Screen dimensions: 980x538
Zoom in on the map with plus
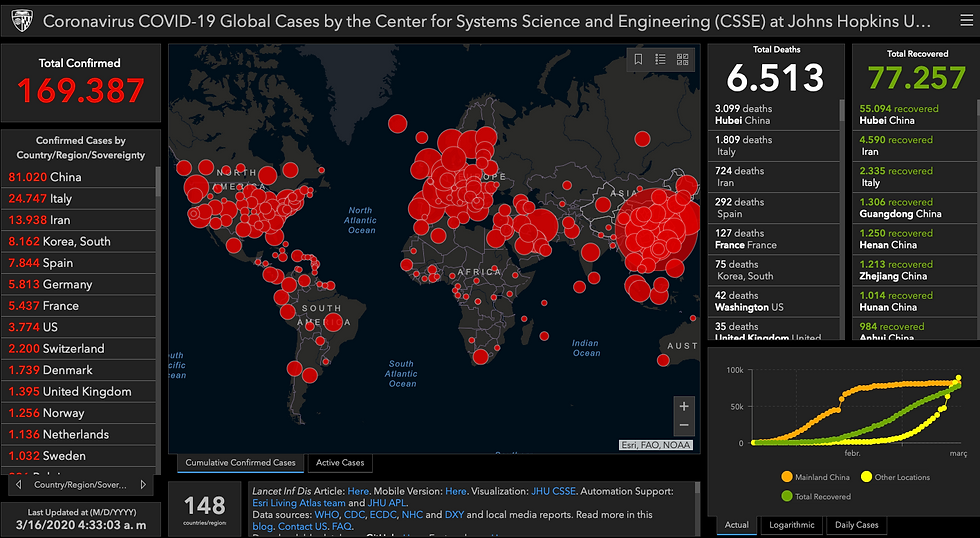point(684,406)
